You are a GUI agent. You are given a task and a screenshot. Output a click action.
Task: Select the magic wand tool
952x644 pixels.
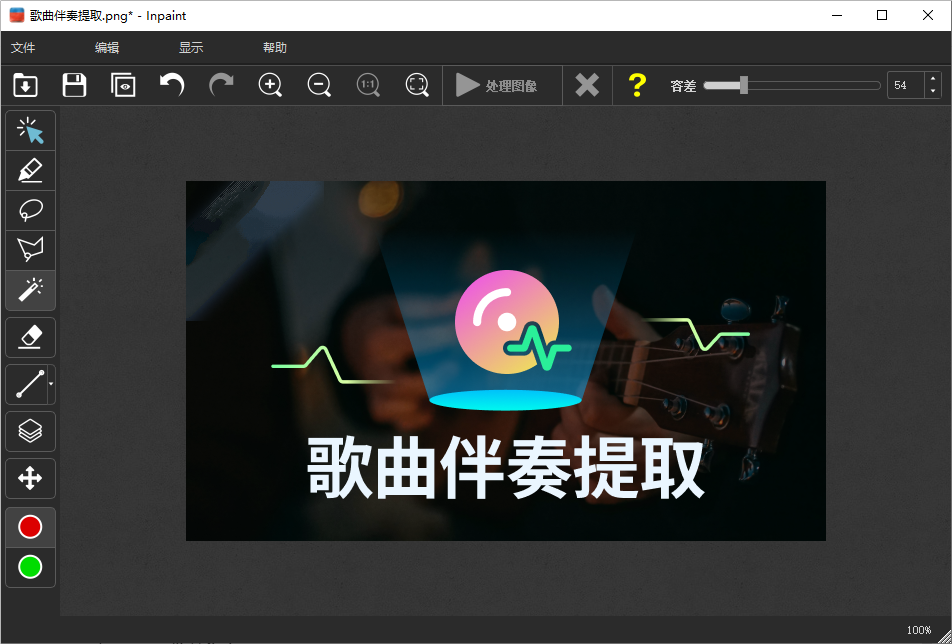(30, 290)
